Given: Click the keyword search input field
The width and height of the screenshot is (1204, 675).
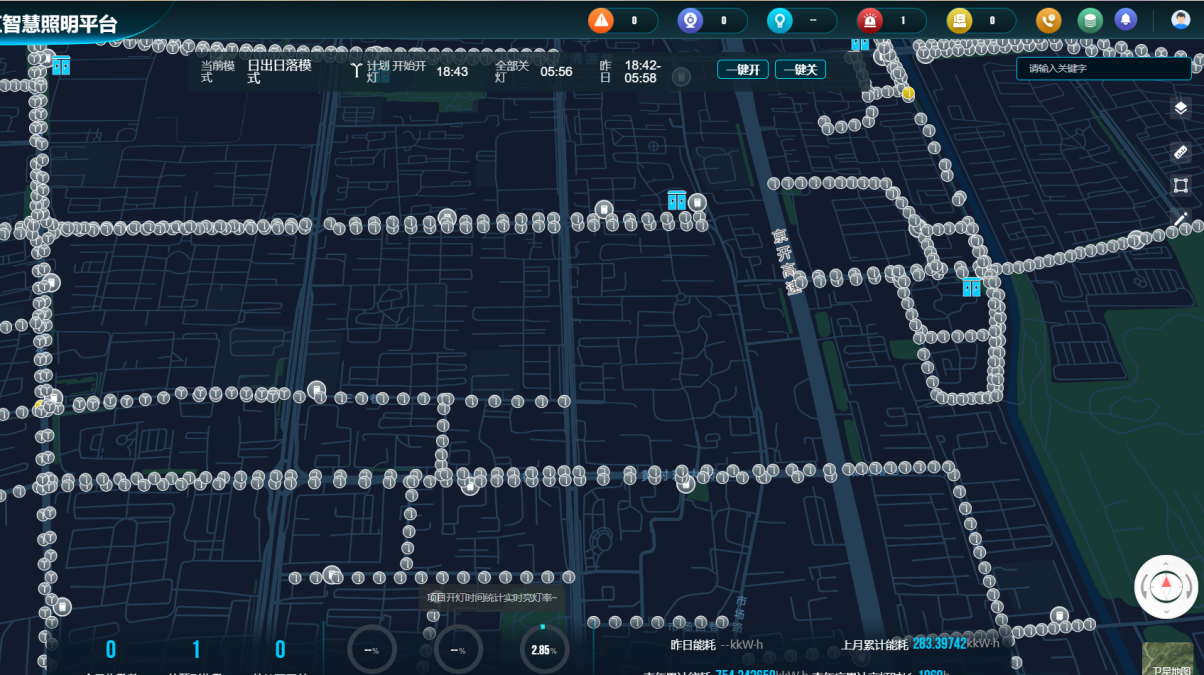Looking at the screenshot, I should 1103,68.
